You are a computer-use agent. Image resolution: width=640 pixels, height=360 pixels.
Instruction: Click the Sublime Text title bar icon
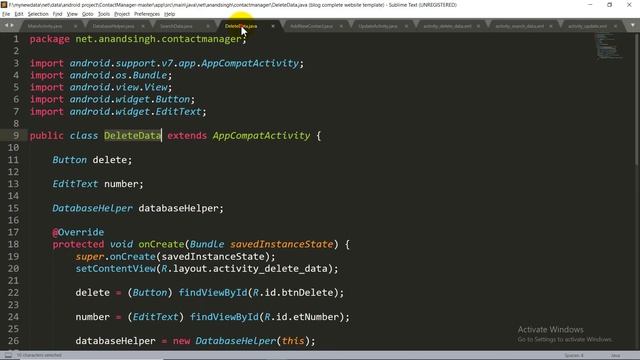click(4, 5)
